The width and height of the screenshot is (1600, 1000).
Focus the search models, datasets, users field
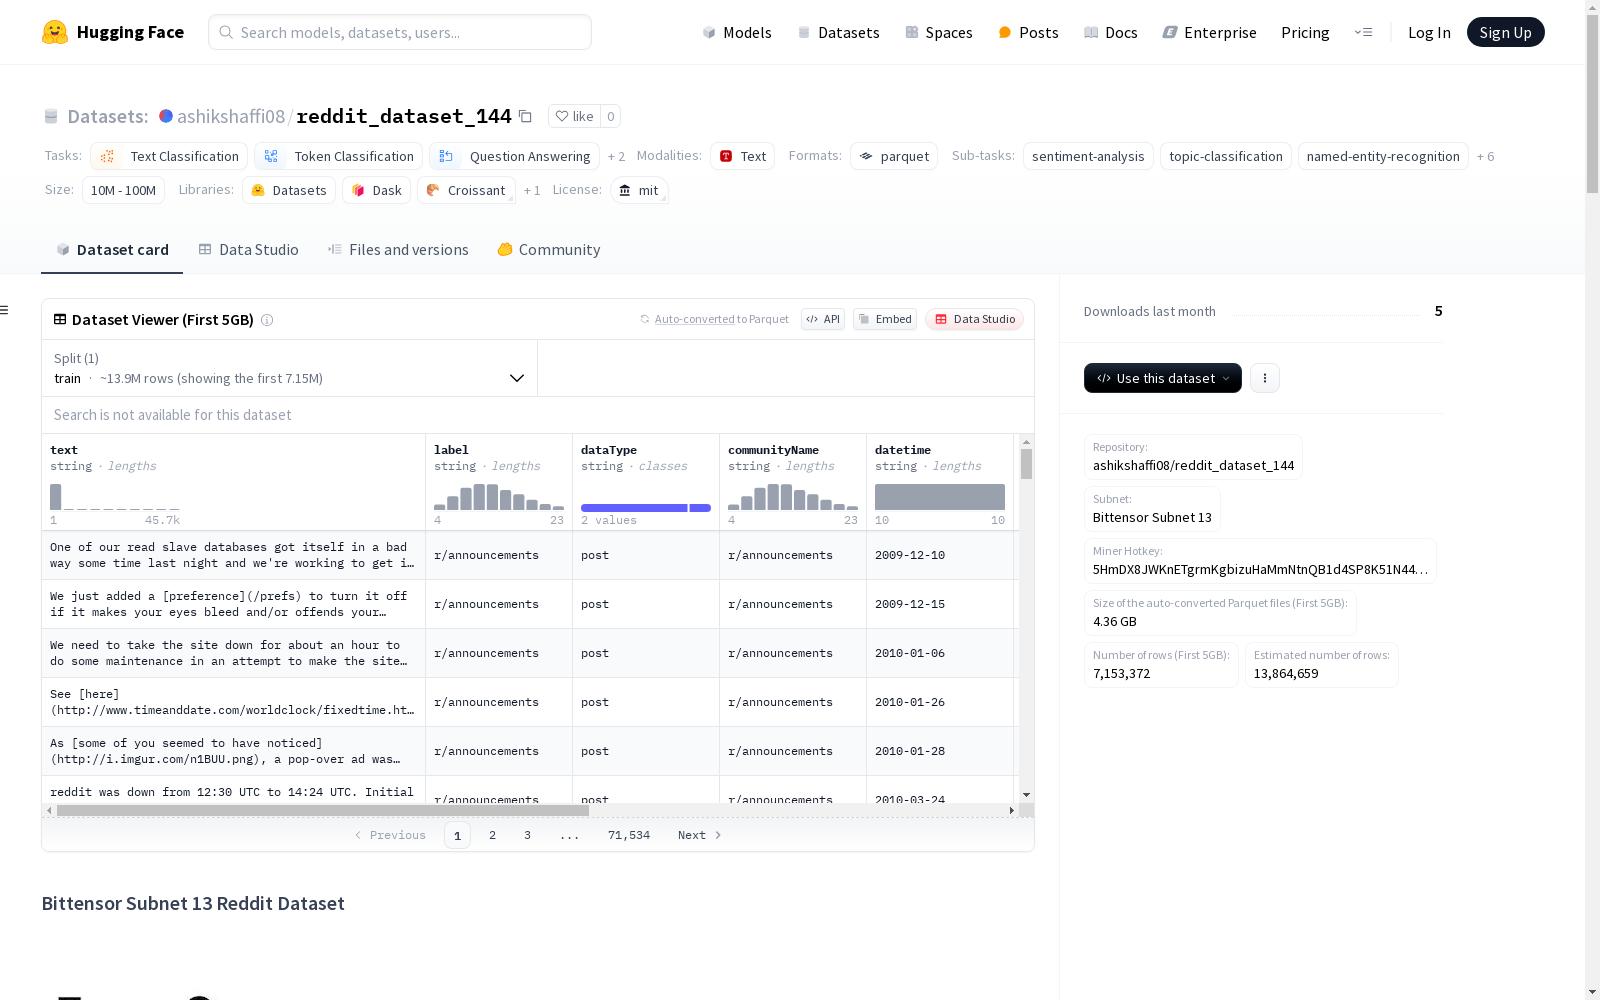(x=400, y=32)
